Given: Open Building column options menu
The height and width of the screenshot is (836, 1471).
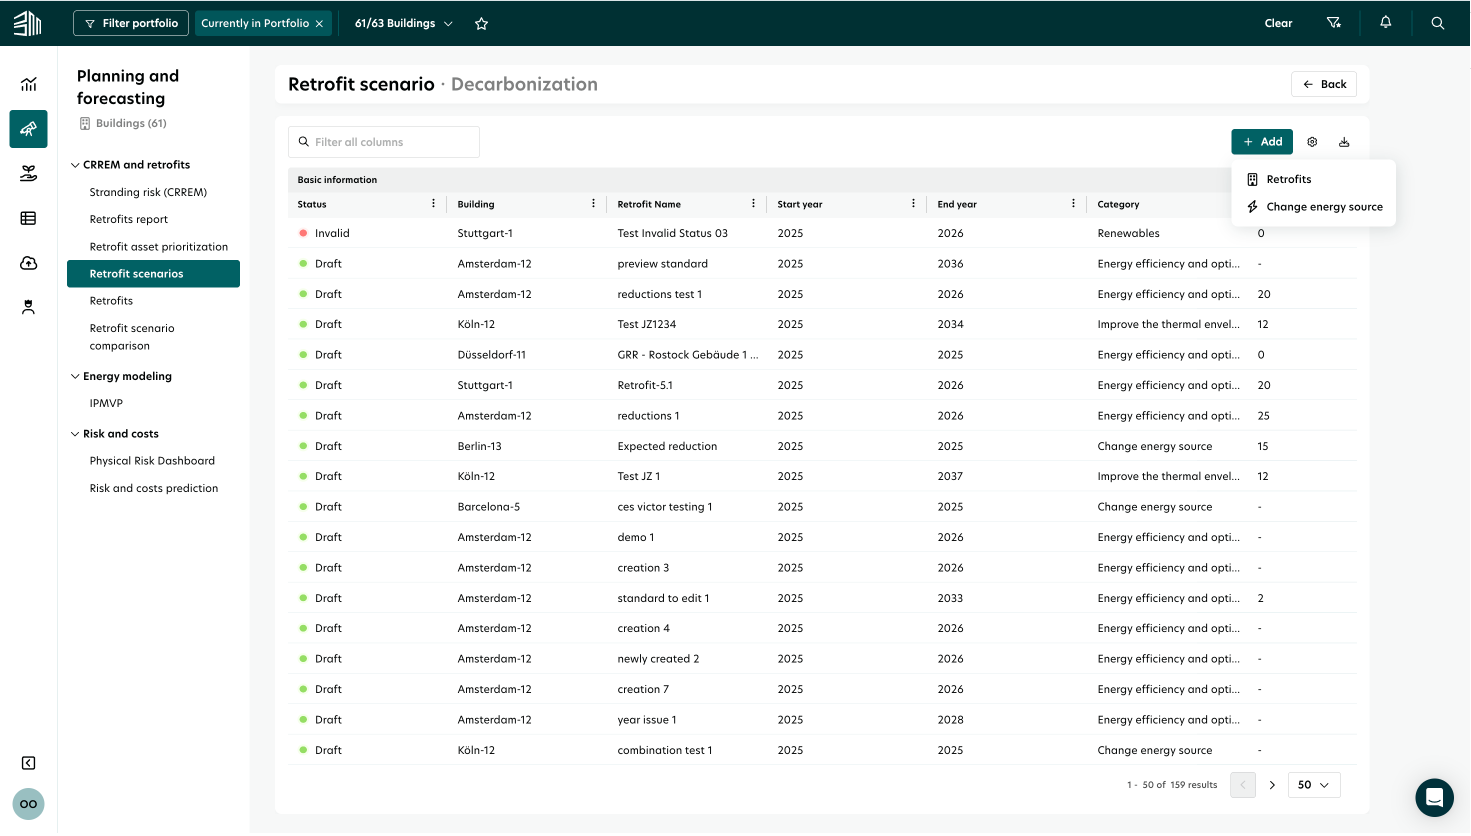Looking at the screenshot, I should coord(593,203).
